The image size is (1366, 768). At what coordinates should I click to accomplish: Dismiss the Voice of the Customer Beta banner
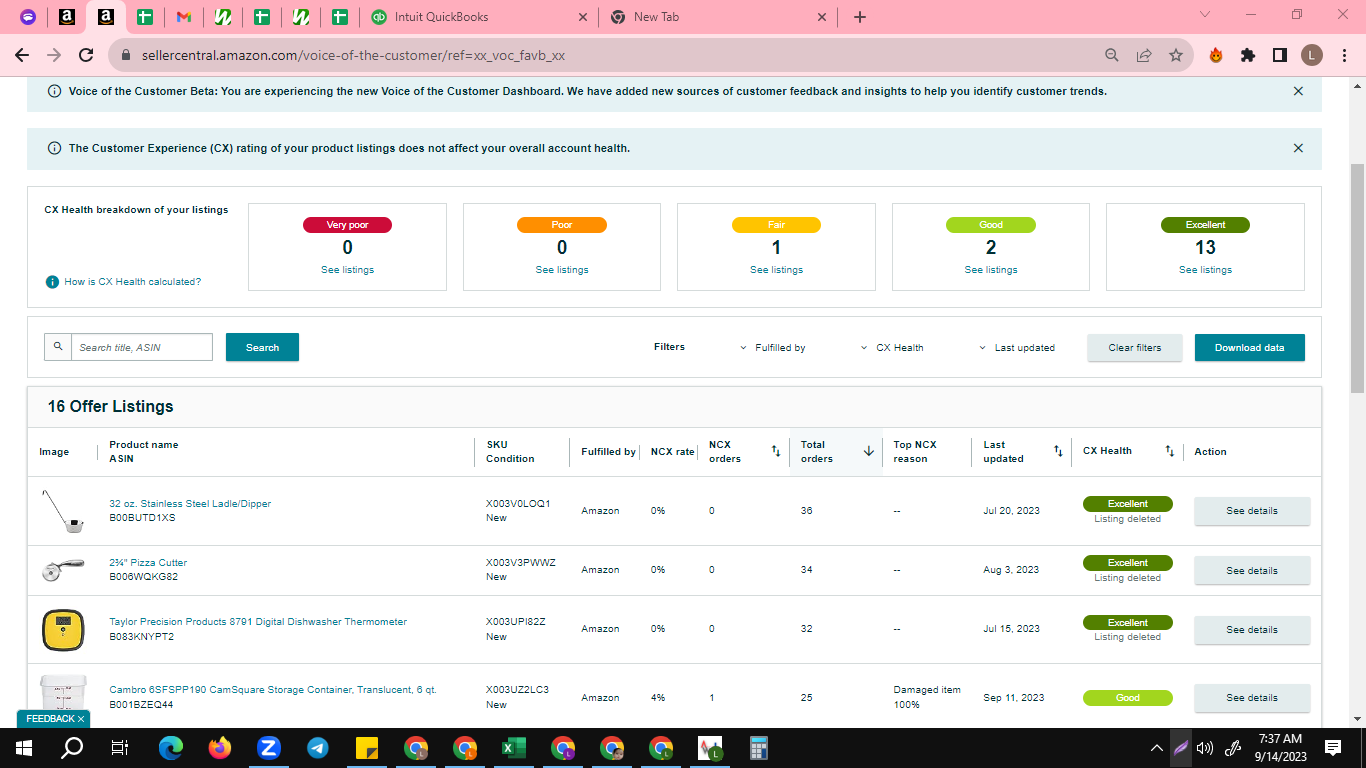pyautogui.click(x=1298, y=91)
